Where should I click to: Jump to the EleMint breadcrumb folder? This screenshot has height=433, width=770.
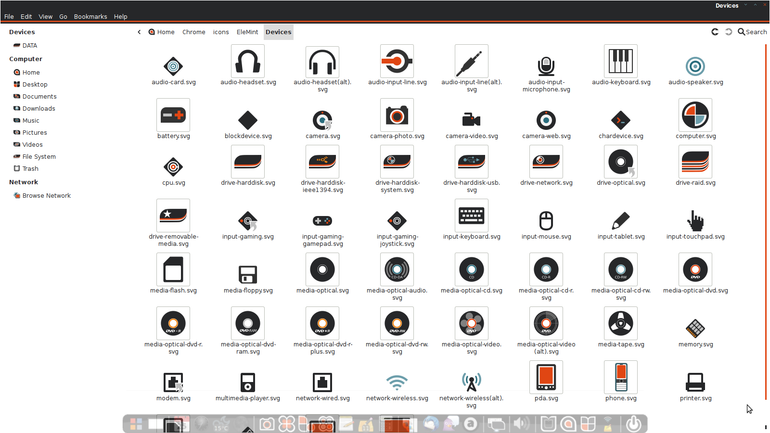(247, 32)
